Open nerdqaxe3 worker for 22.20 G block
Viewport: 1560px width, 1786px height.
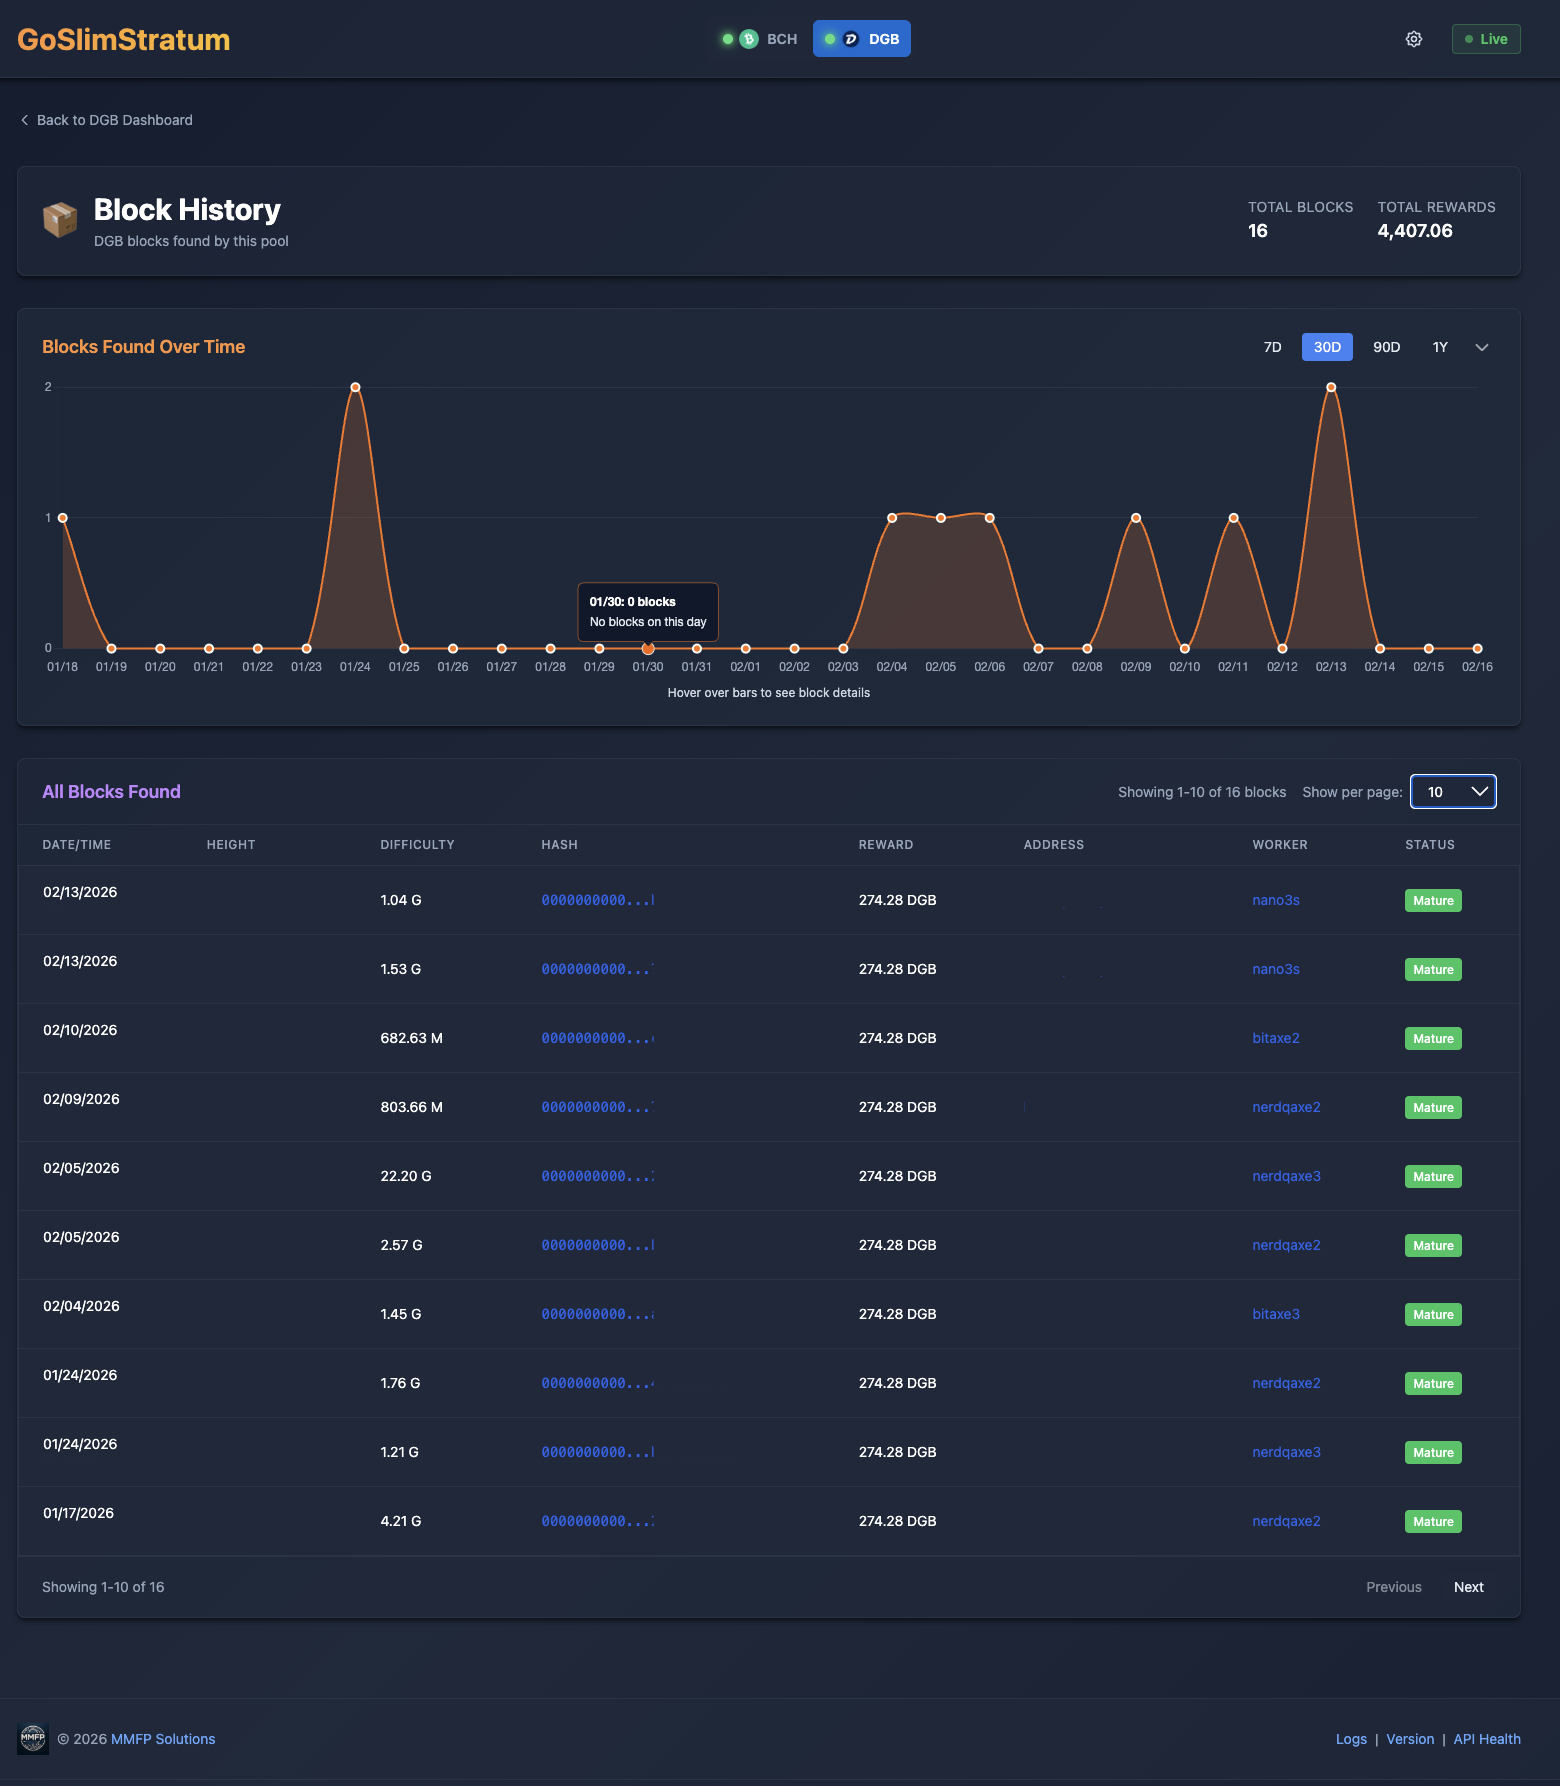tap(1286, 1176)
